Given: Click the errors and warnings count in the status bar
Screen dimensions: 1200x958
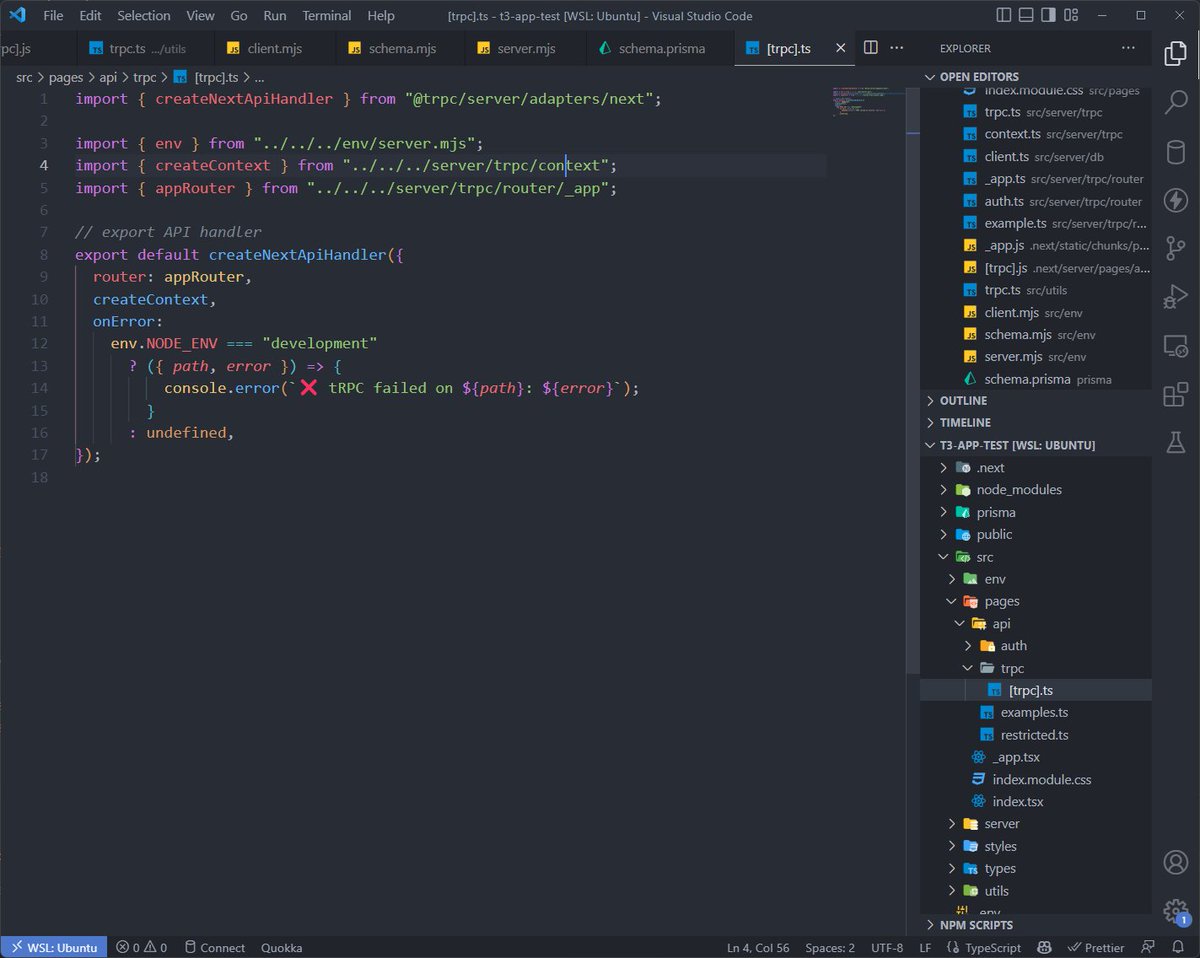Looking at the screenshot, I should 141,947.
